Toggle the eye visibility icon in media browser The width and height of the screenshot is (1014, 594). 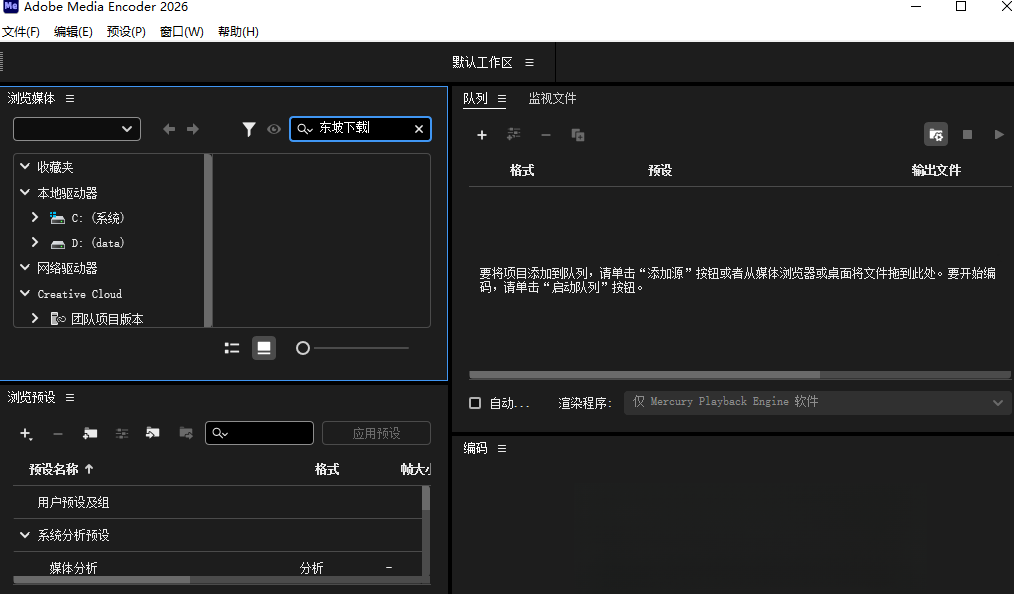(x=274, y=129)
